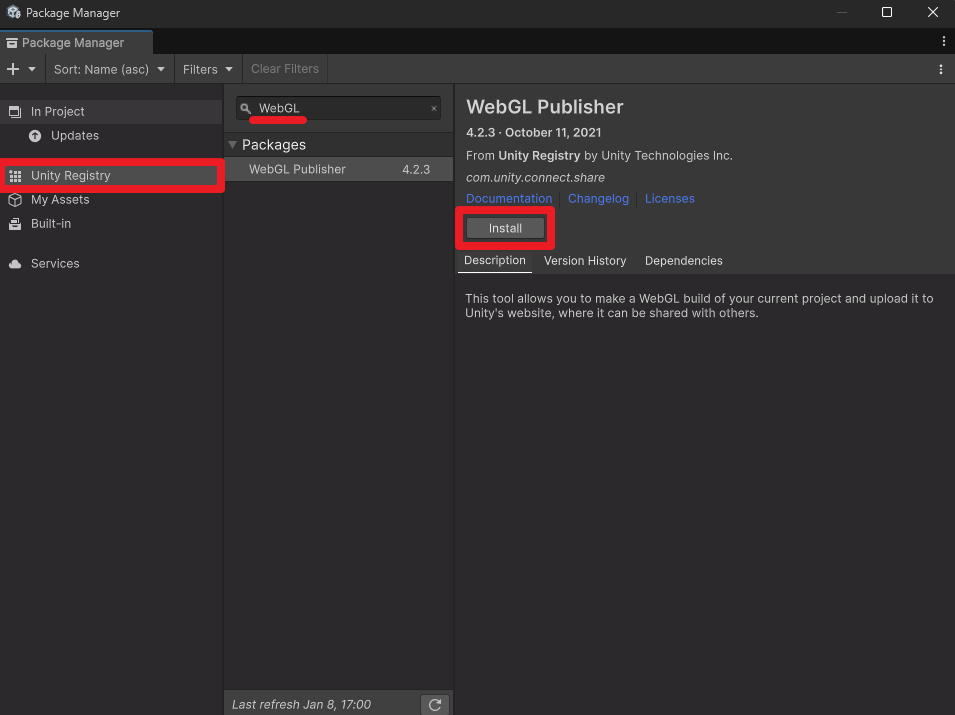
Task: Clear the search field with the x
Action: [434, 108]
